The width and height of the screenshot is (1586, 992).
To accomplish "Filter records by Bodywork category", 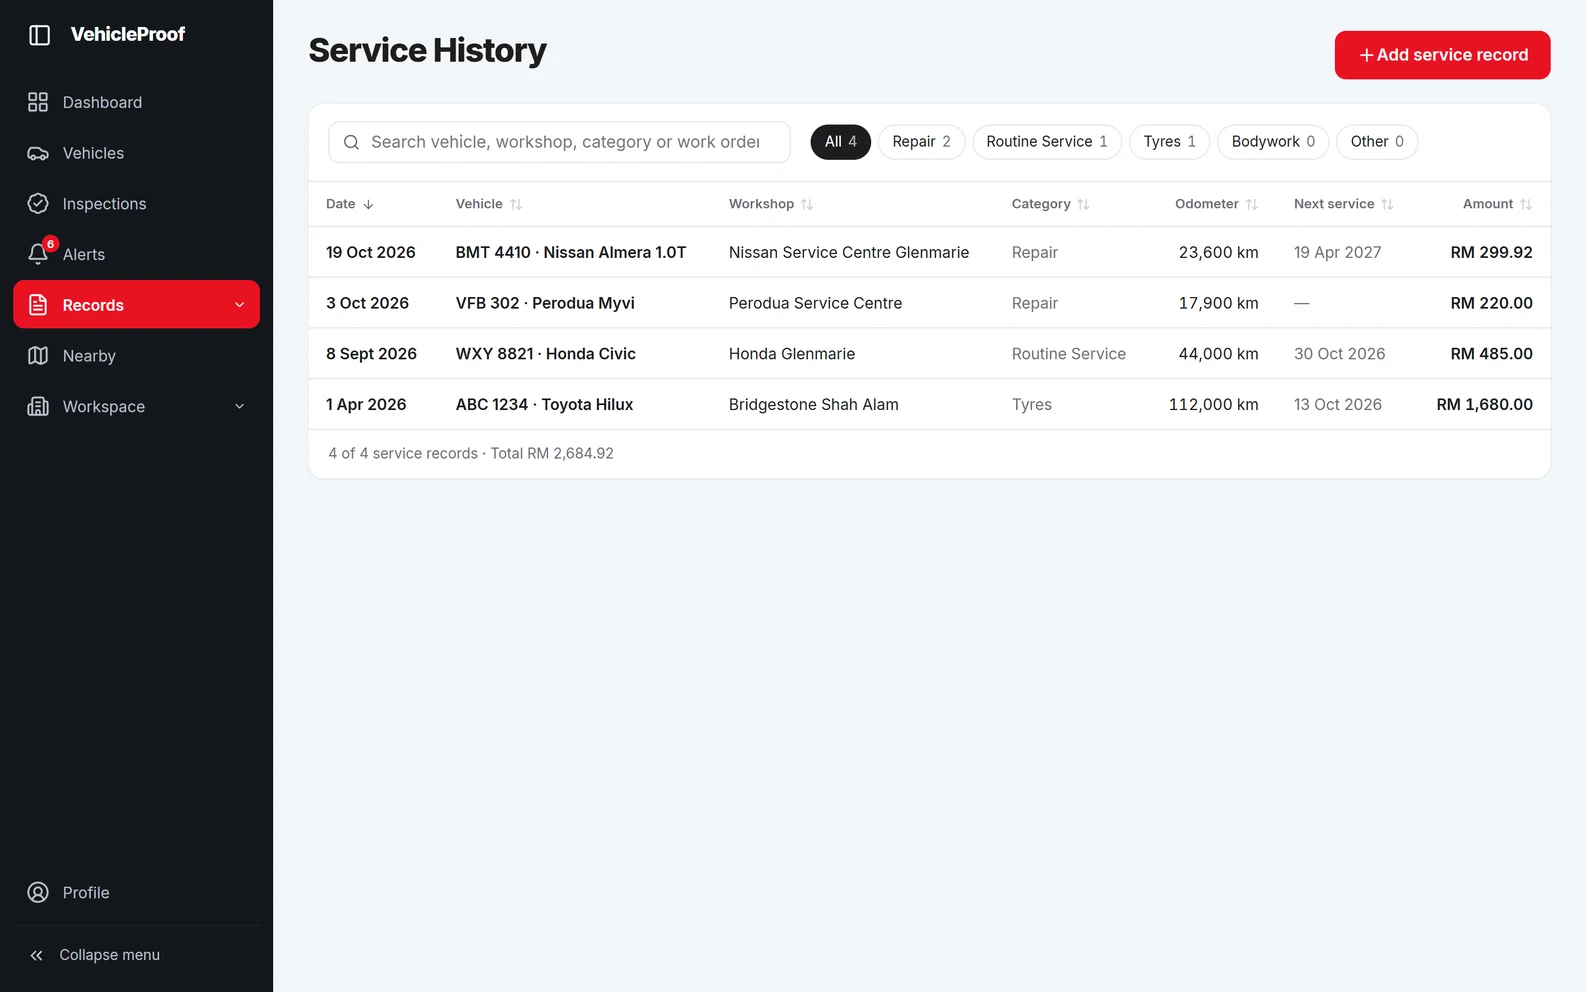I will coord(1273,142).
